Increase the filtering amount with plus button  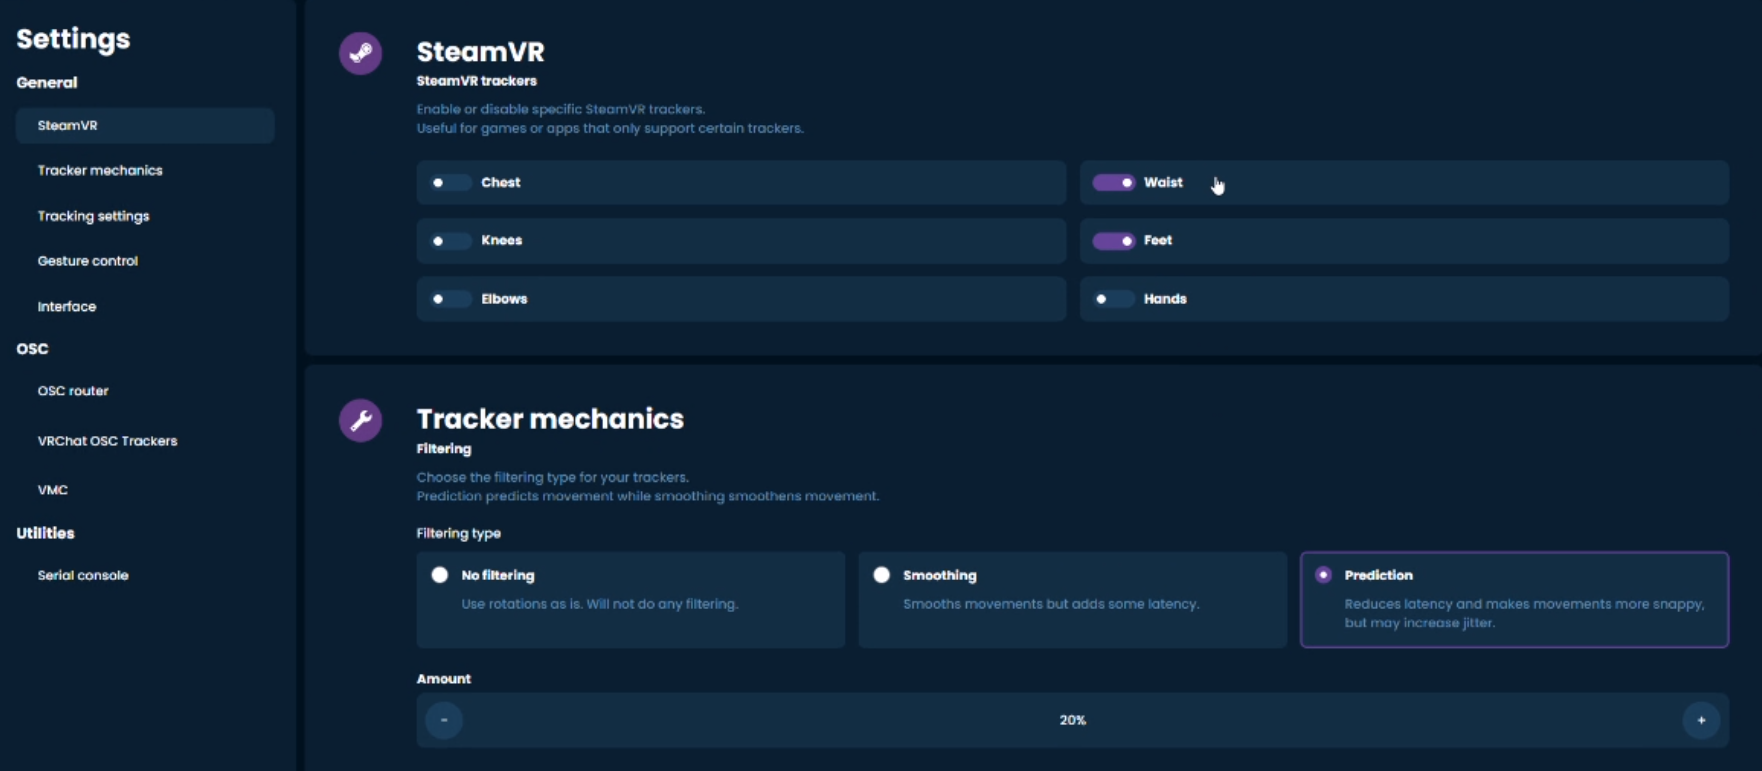(x=1701, y=720)
